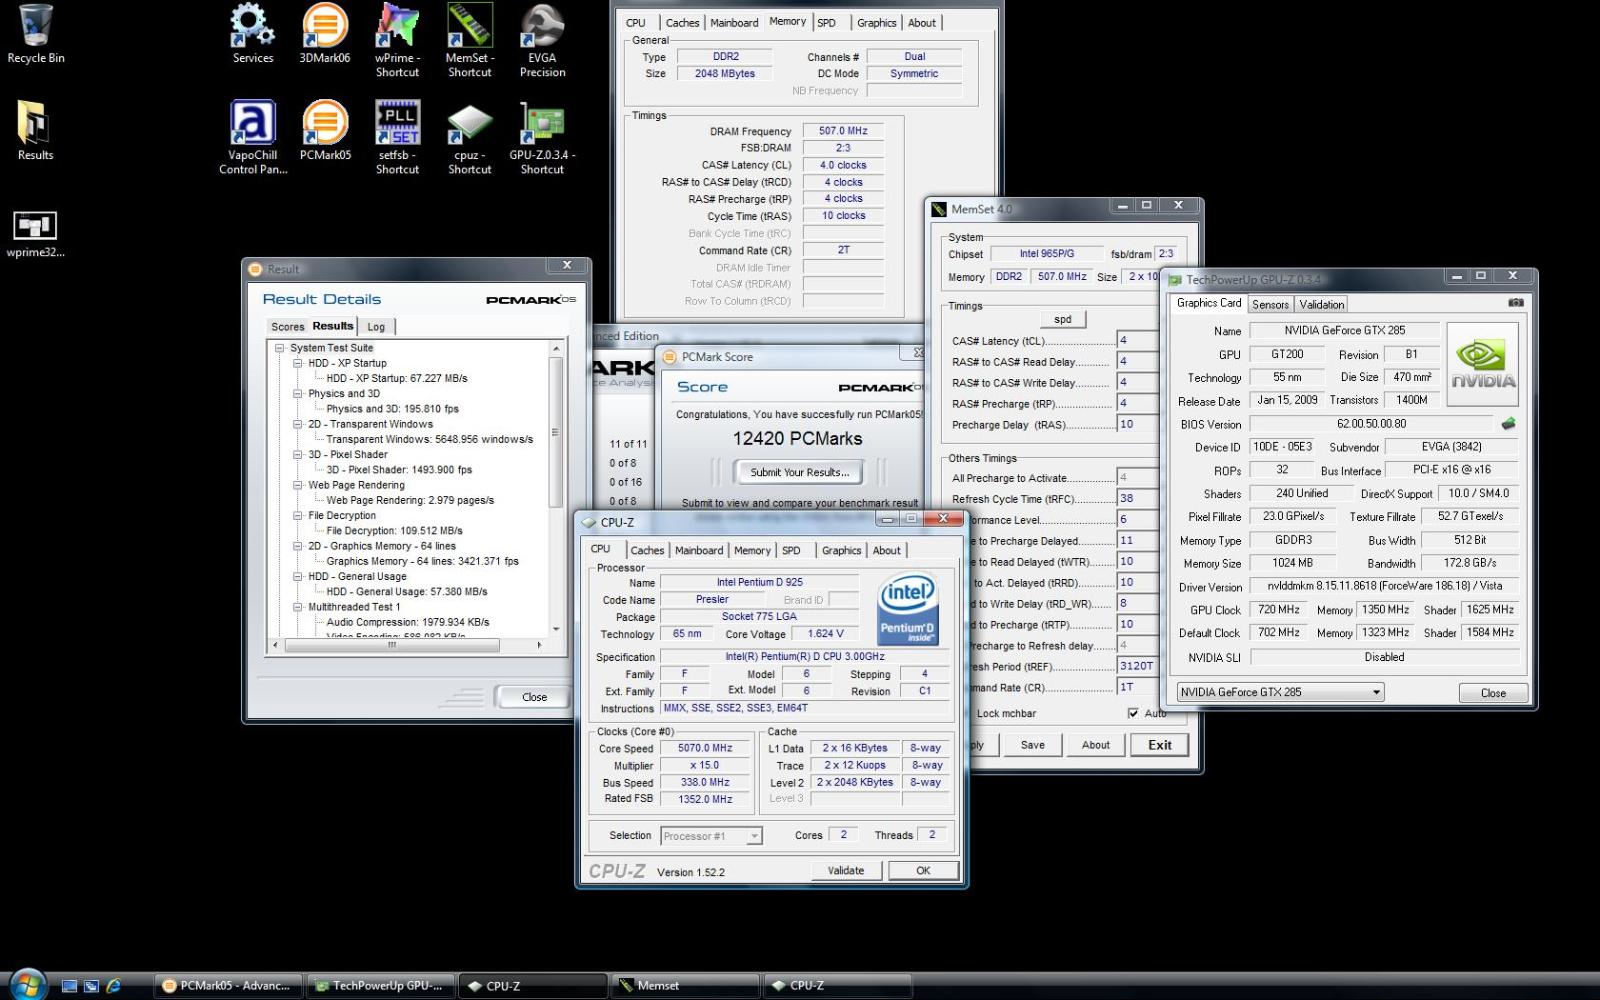Launch the PCMark05 desktop icon
1600x1000 pixels.
click(x=325, y=130)
